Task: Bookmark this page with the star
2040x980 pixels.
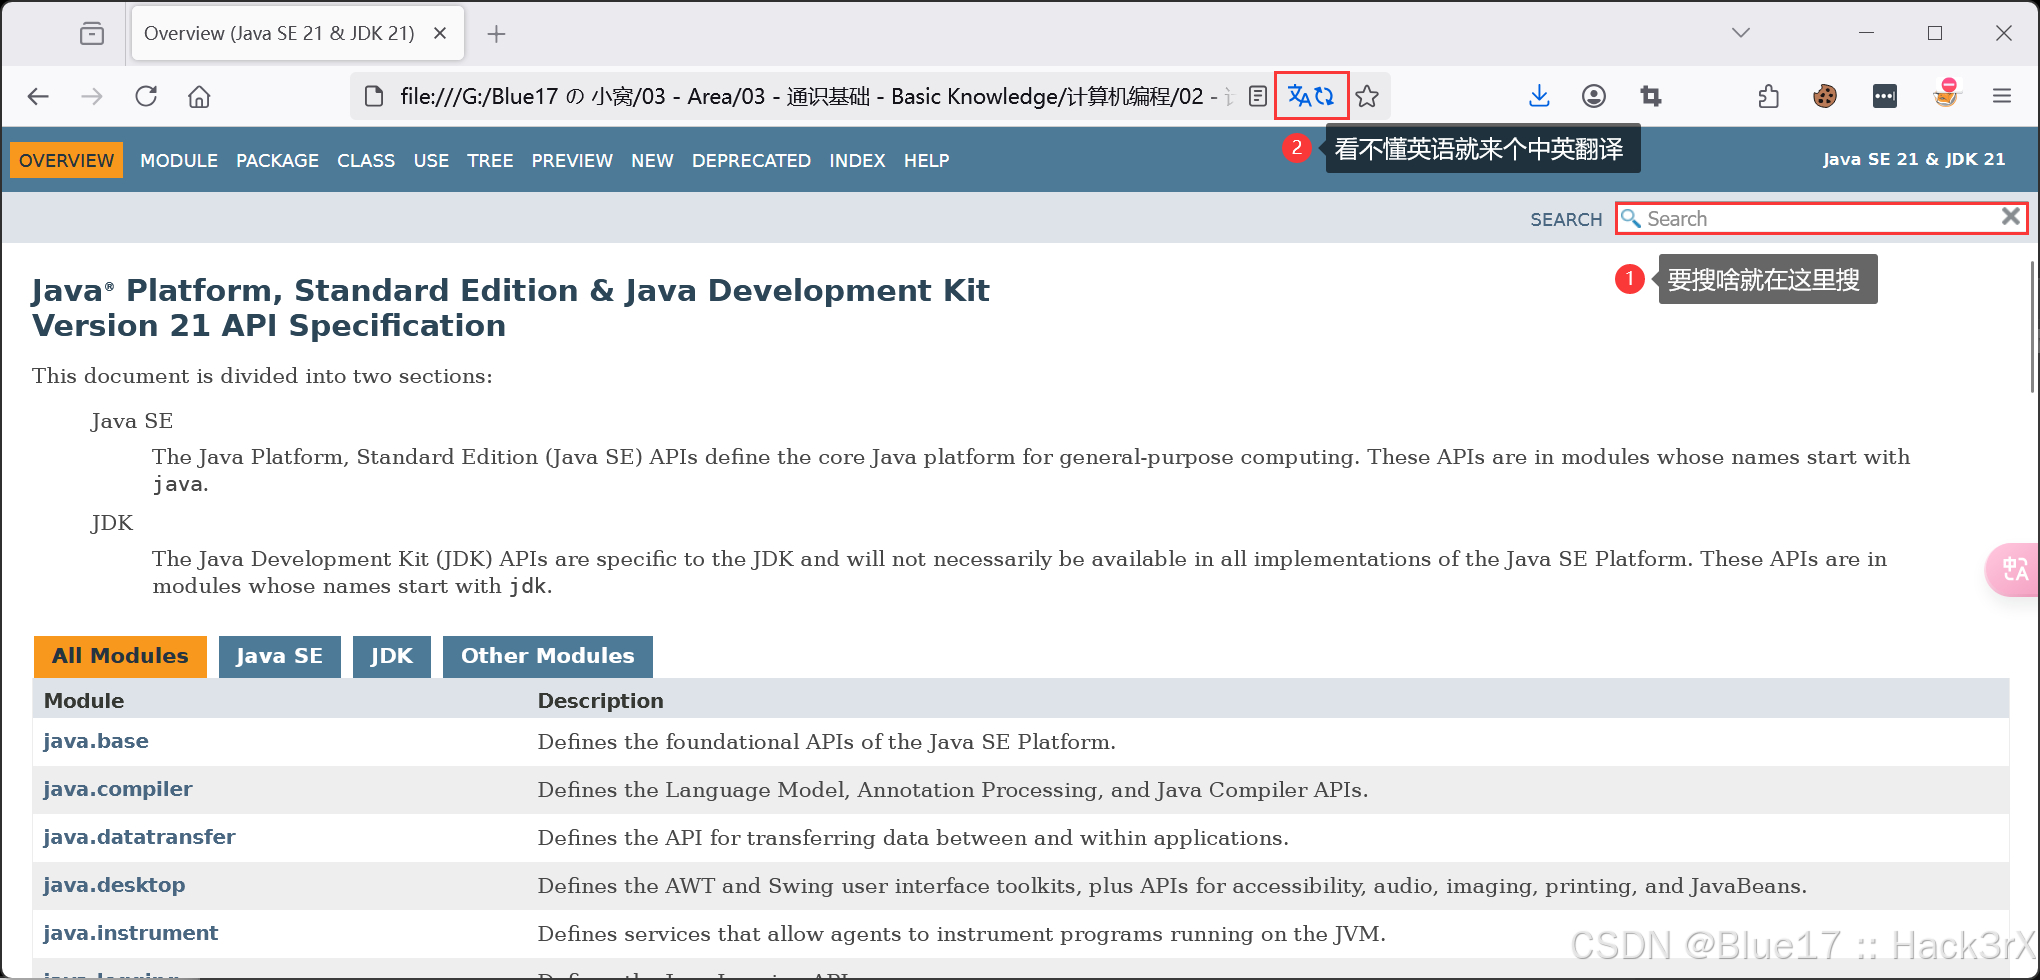Action: [x=1367, y=96]
